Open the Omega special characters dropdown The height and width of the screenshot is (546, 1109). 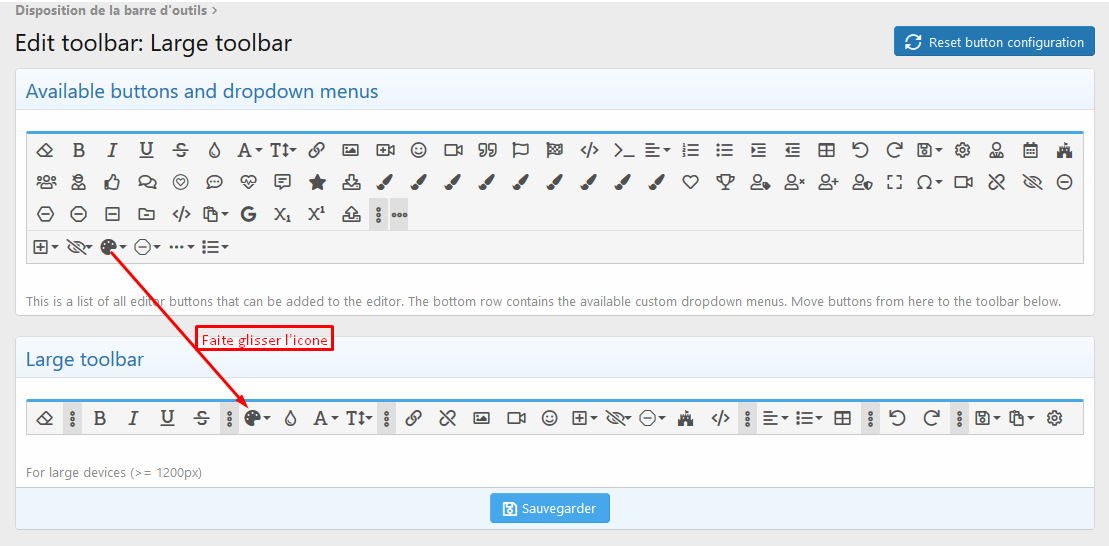point(929,182)
